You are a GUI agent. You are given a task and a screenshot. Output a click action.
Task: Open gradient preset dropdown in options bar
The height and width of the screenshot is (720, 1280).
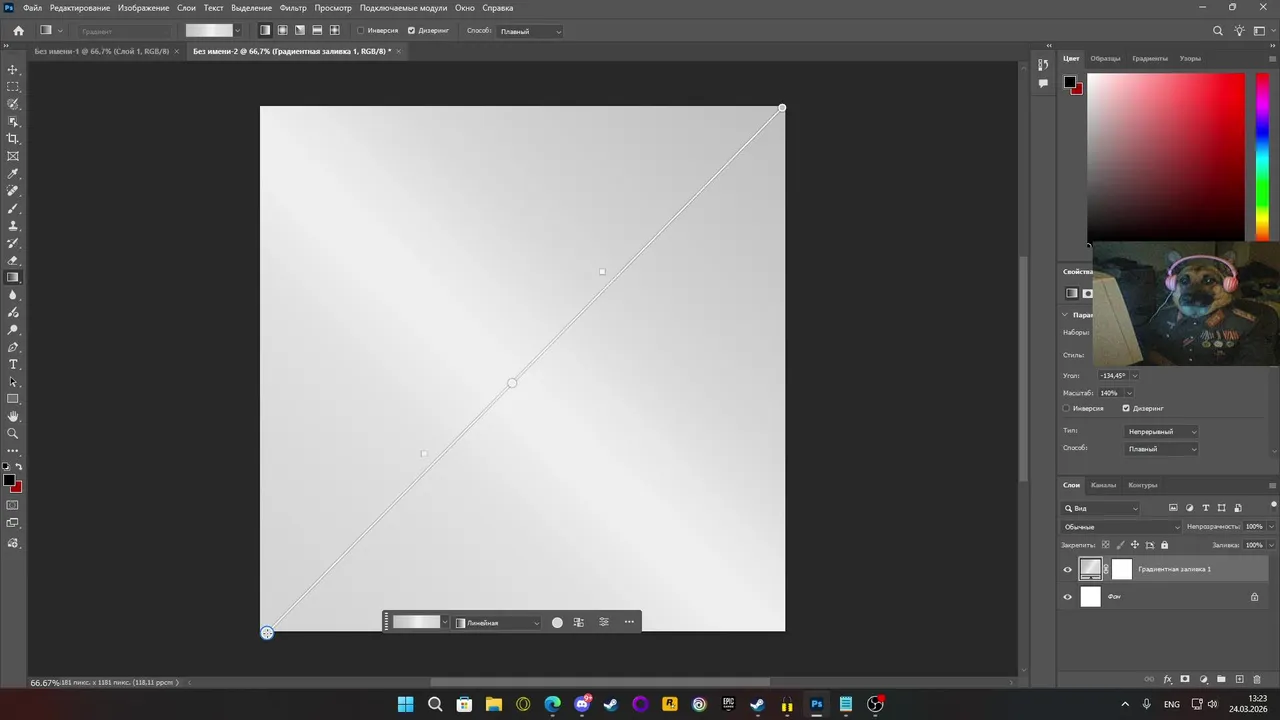click(237, 31)
